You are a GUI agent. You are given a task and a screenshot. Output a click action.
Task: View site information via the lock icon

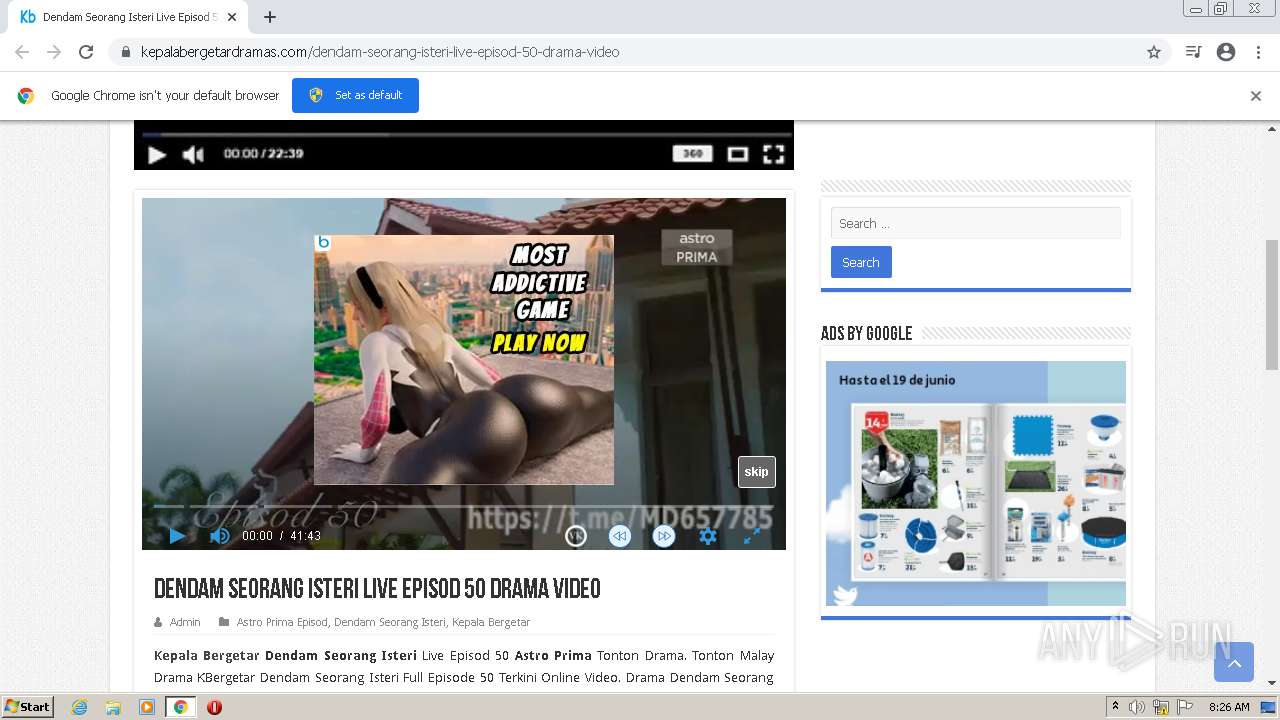pos(125,52)
